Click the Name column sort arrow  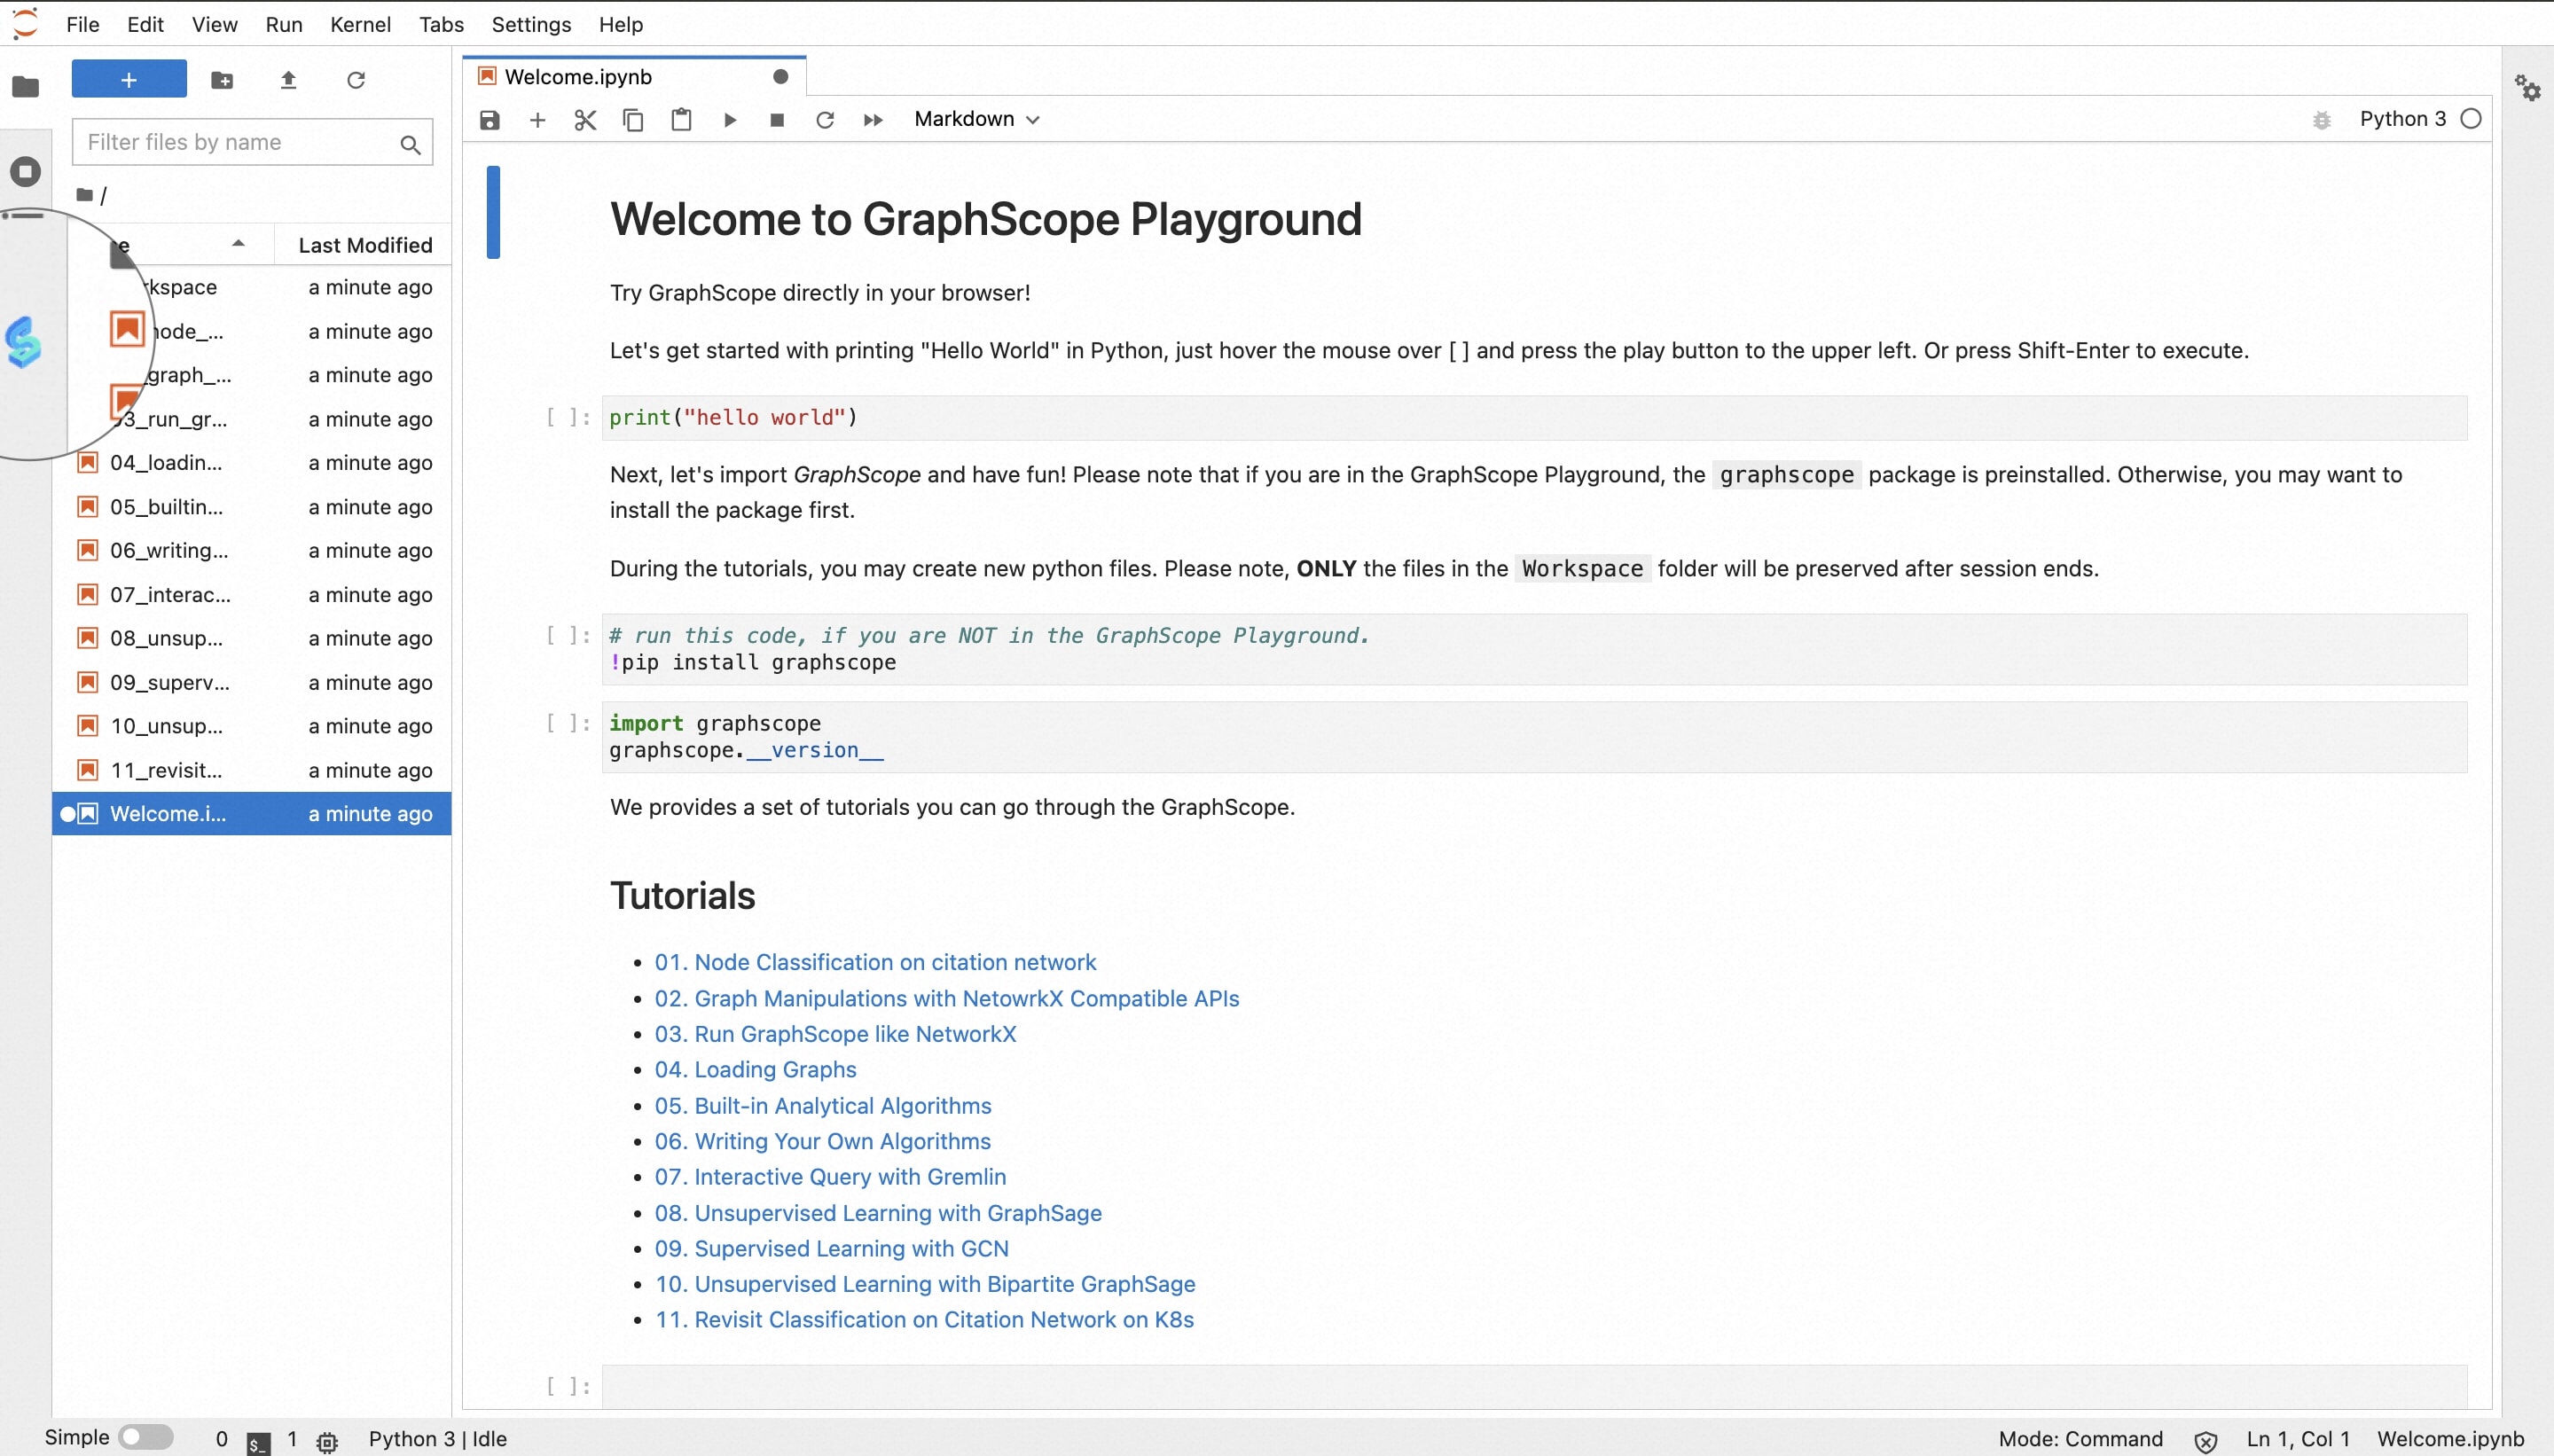coord(238,244)
